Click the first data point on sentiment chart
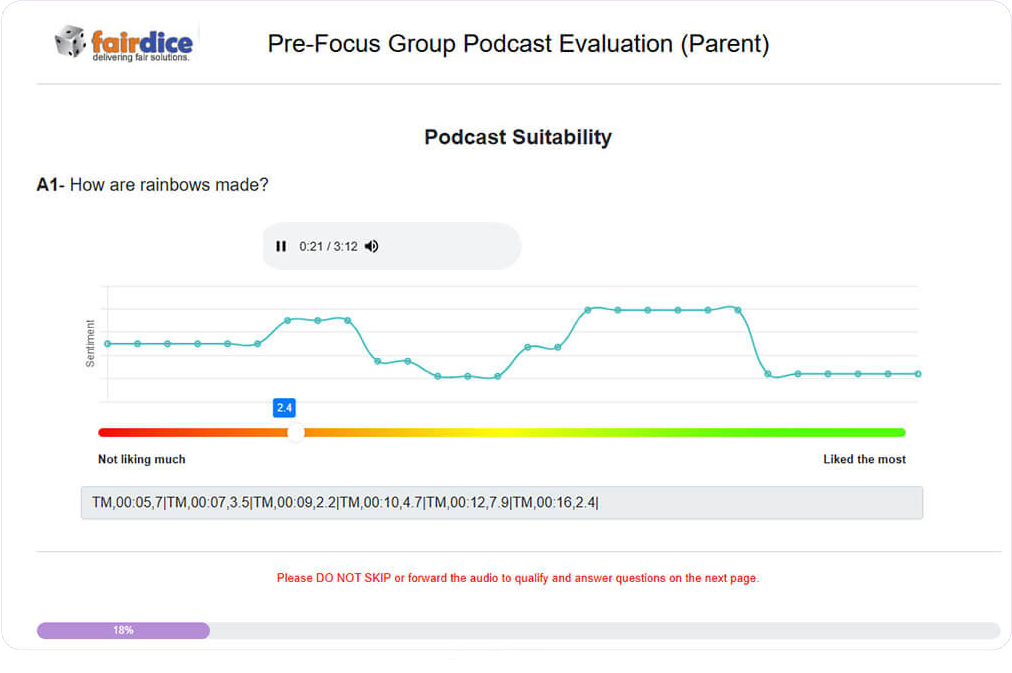 coord(108,343)
